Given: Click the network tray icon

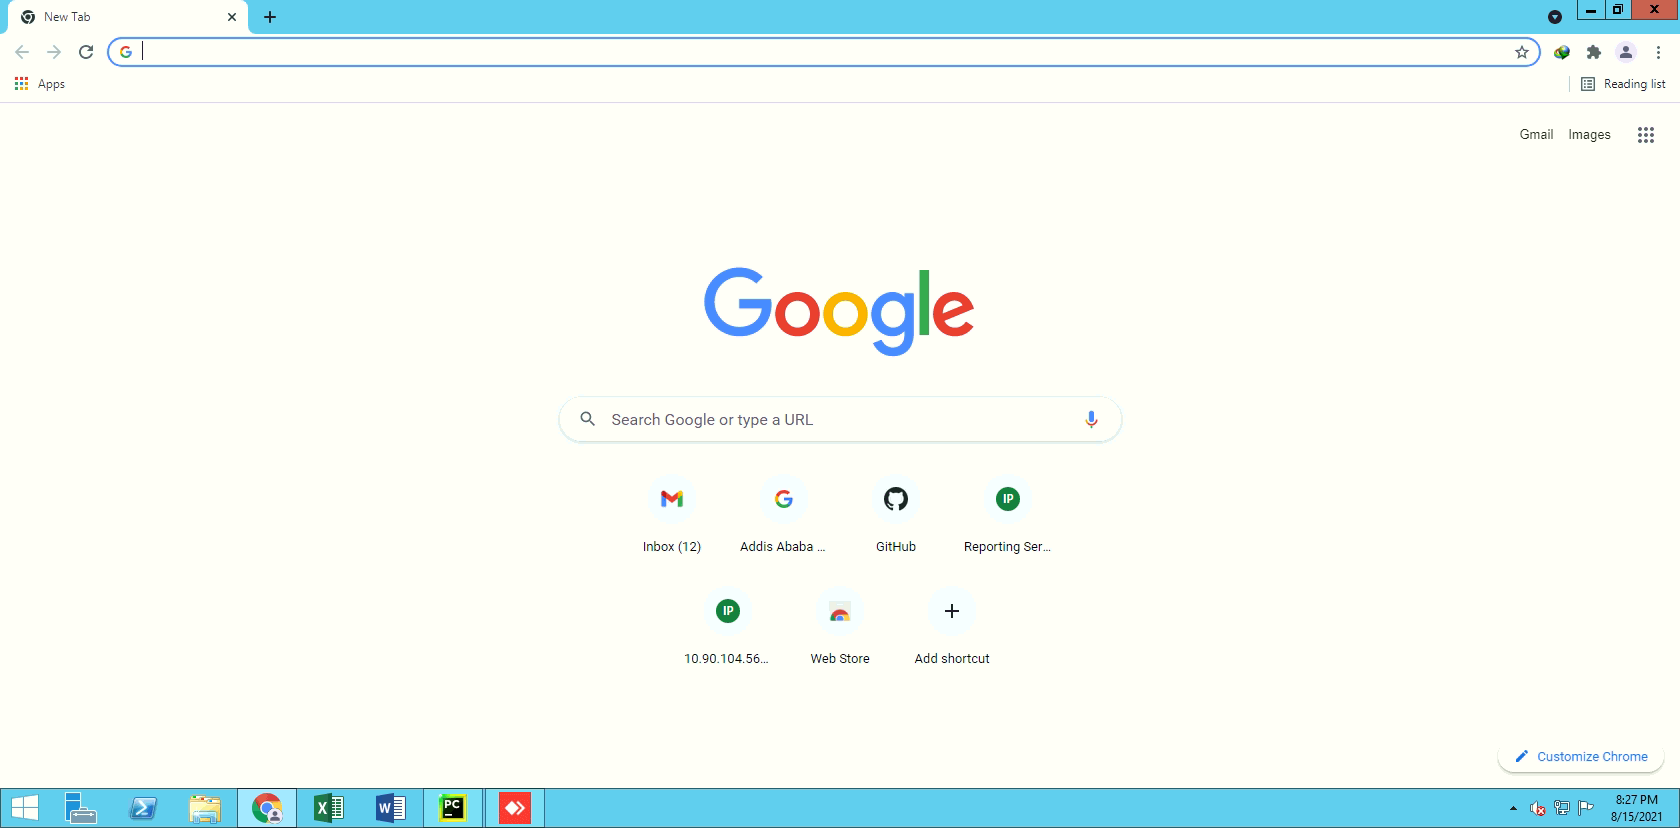Looking at the screenshot, I should 1562,808.
